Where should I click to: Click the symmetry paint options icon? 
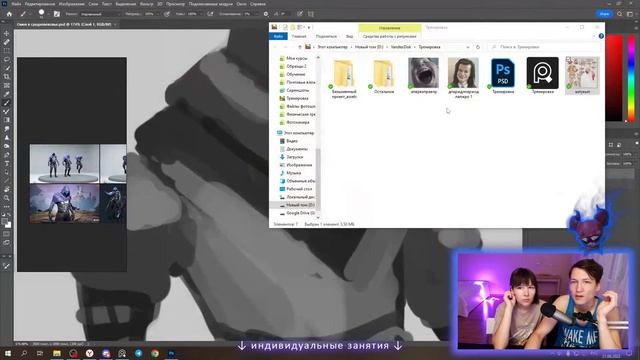coord(311,14)
